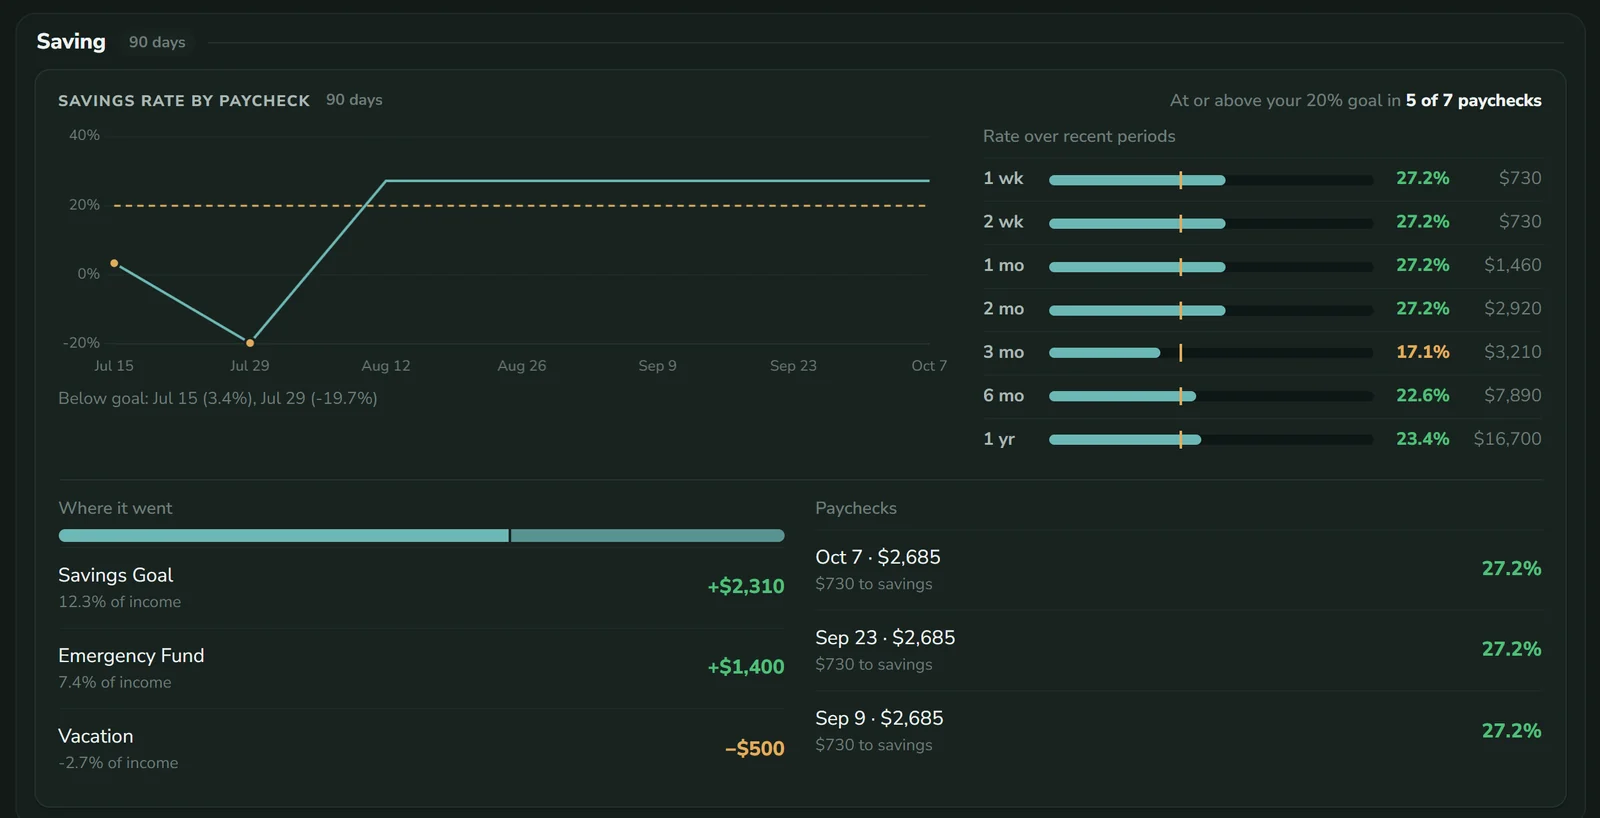1600x818 pixels.
Task: Click the 6 mo rate progress bar
Action: pyautogui.click(x=1211, y=396)
